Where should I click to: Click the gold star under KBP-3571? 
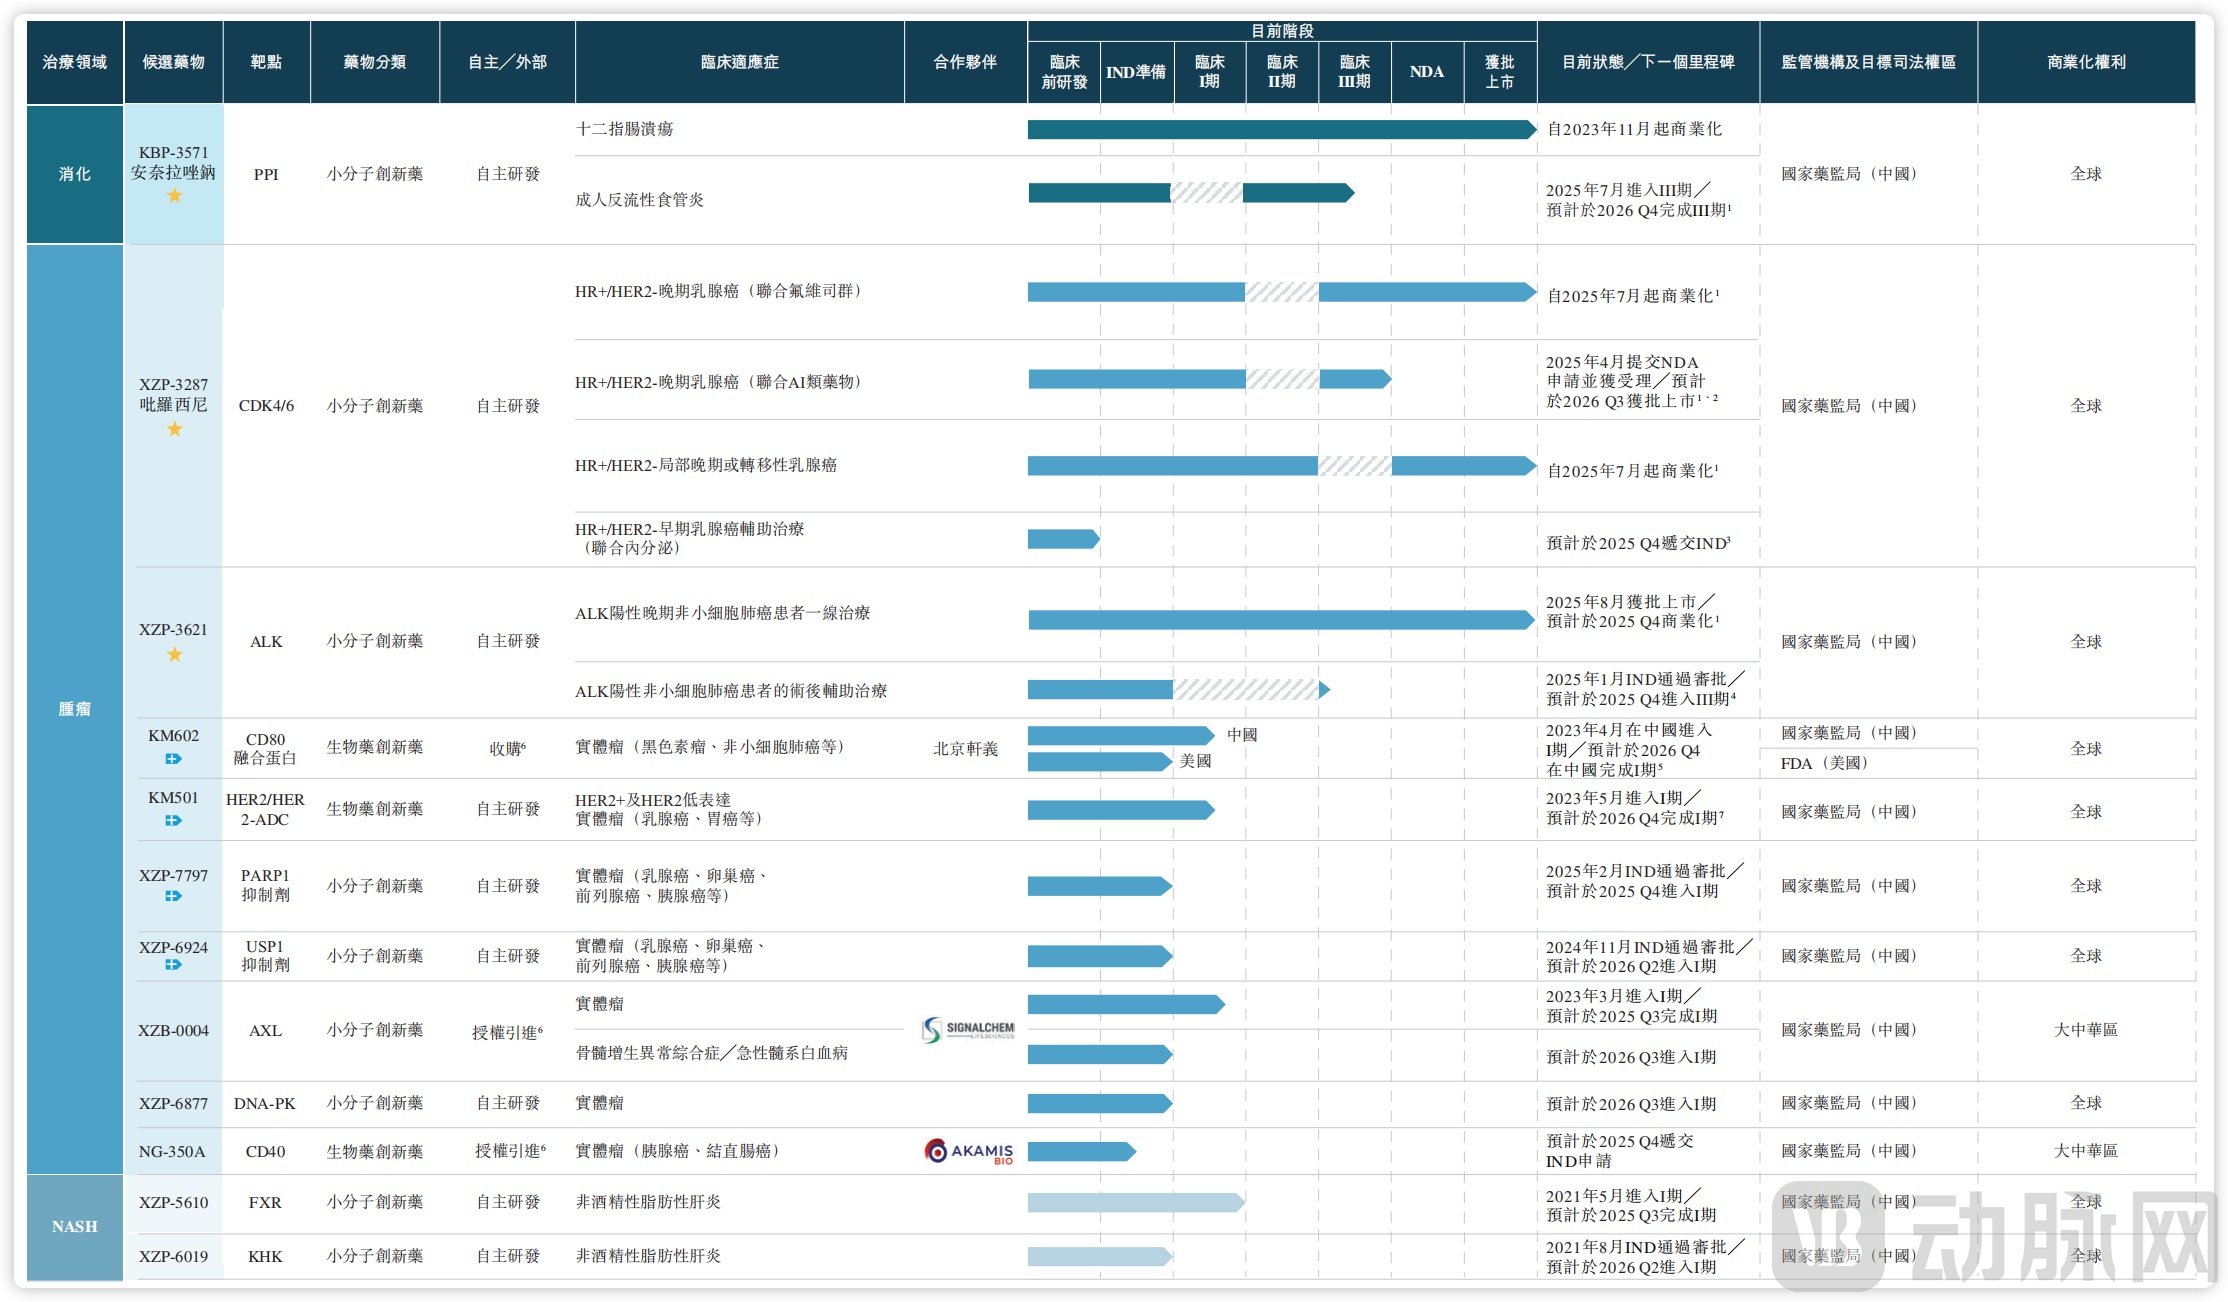coord(174,196)
